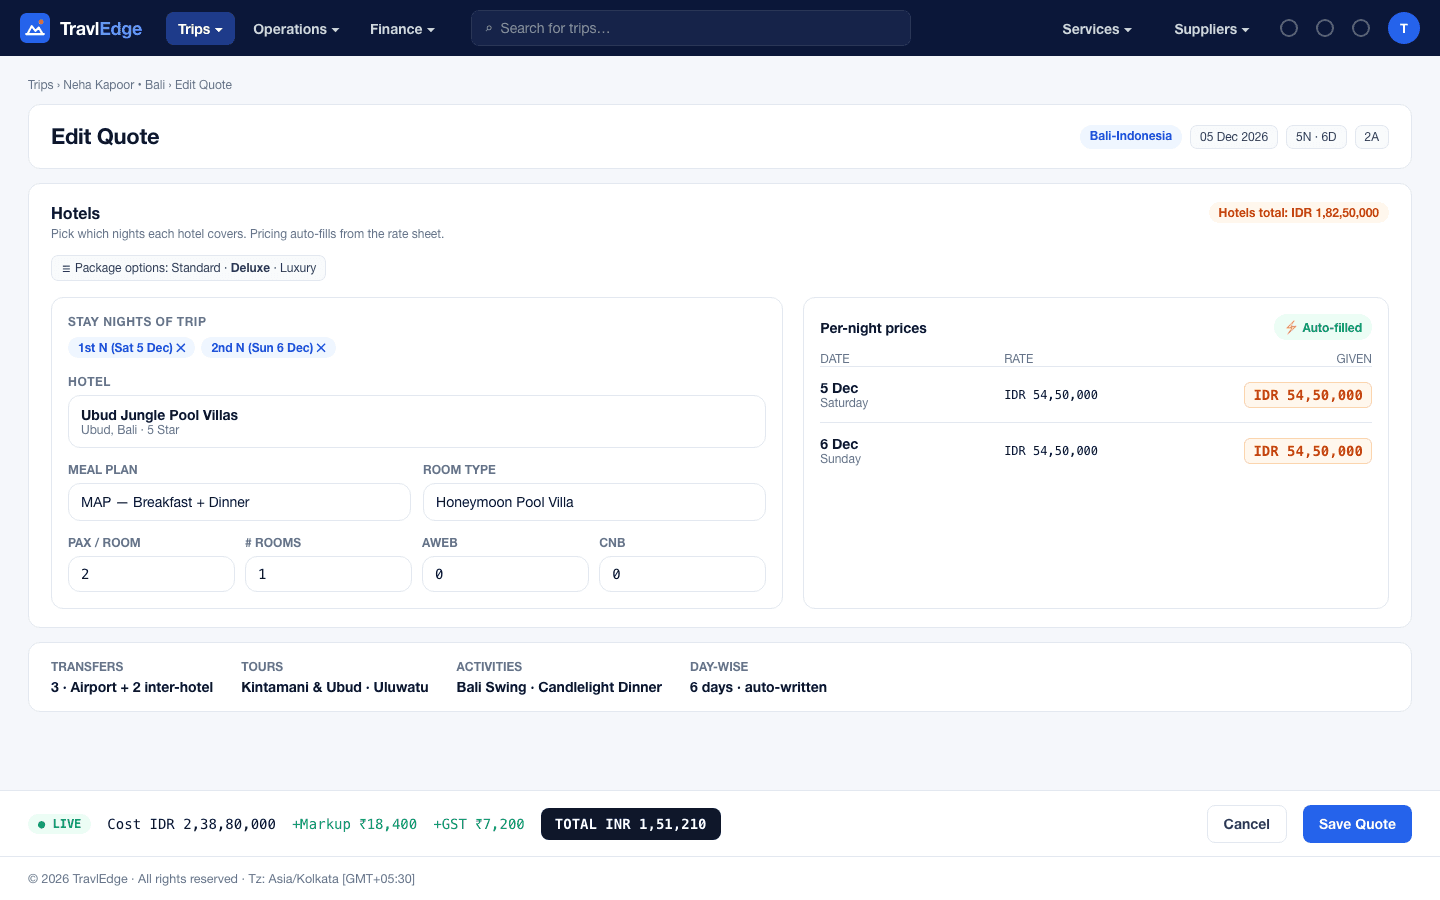Edit the Given price for 5 Dec
Viewport: 1440px width, 900px height.
1307,395
